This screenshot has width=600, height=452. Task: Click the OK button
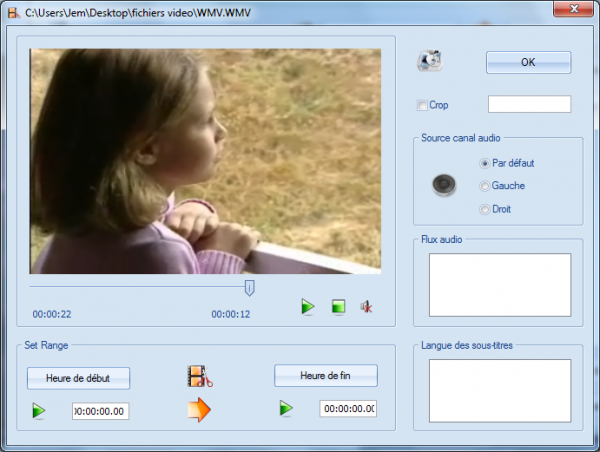528,62
